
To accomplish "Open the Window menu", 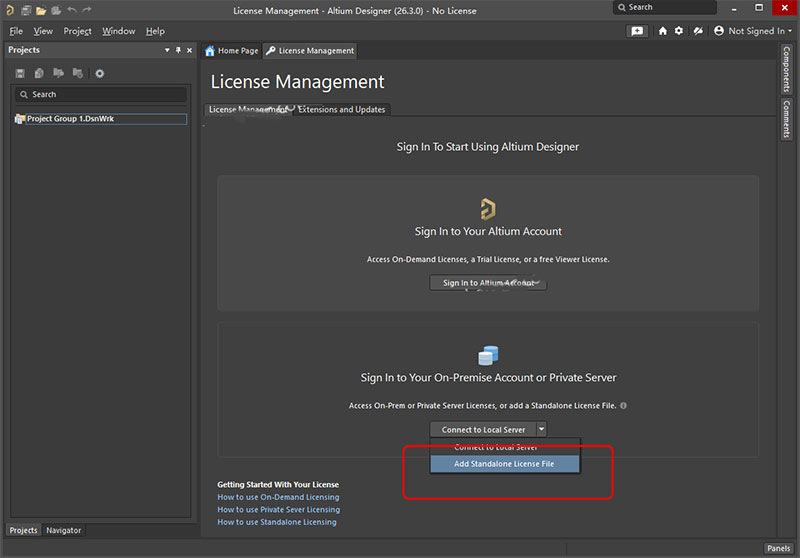I will pyautogui.click(x=118, y=31).
